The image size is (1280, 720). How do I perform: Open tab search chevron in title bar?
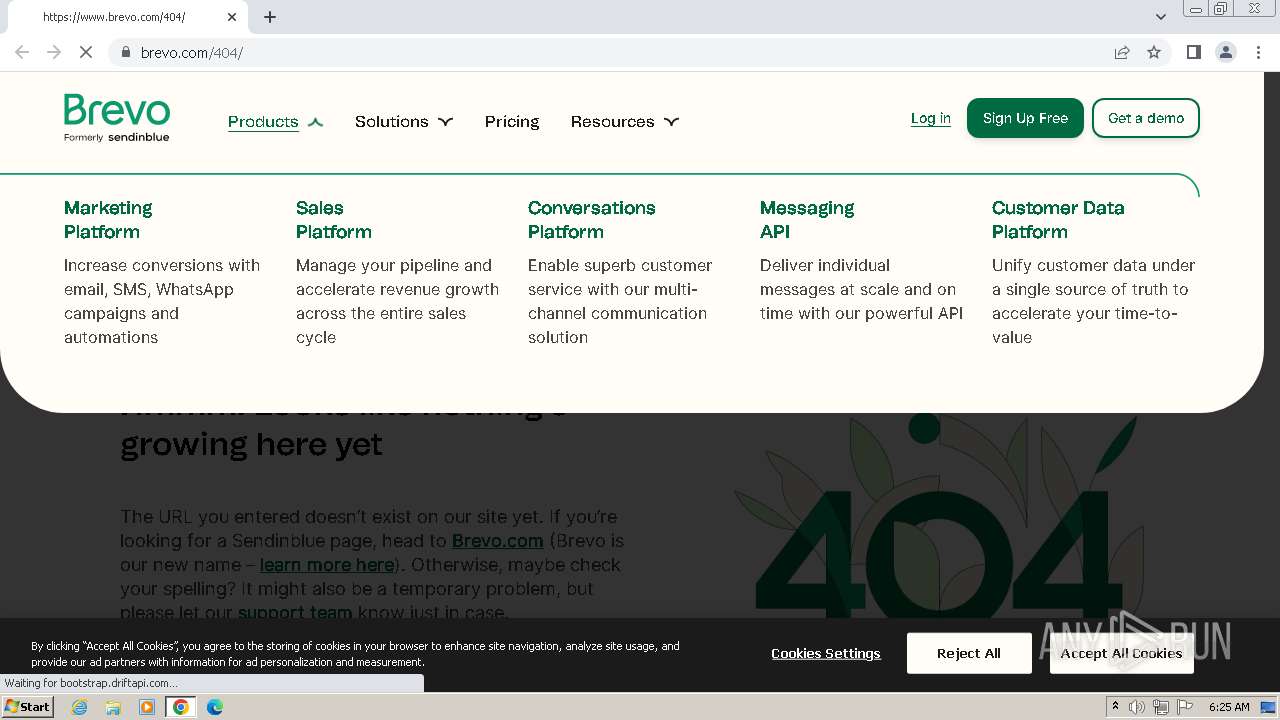coord(1160,17)
